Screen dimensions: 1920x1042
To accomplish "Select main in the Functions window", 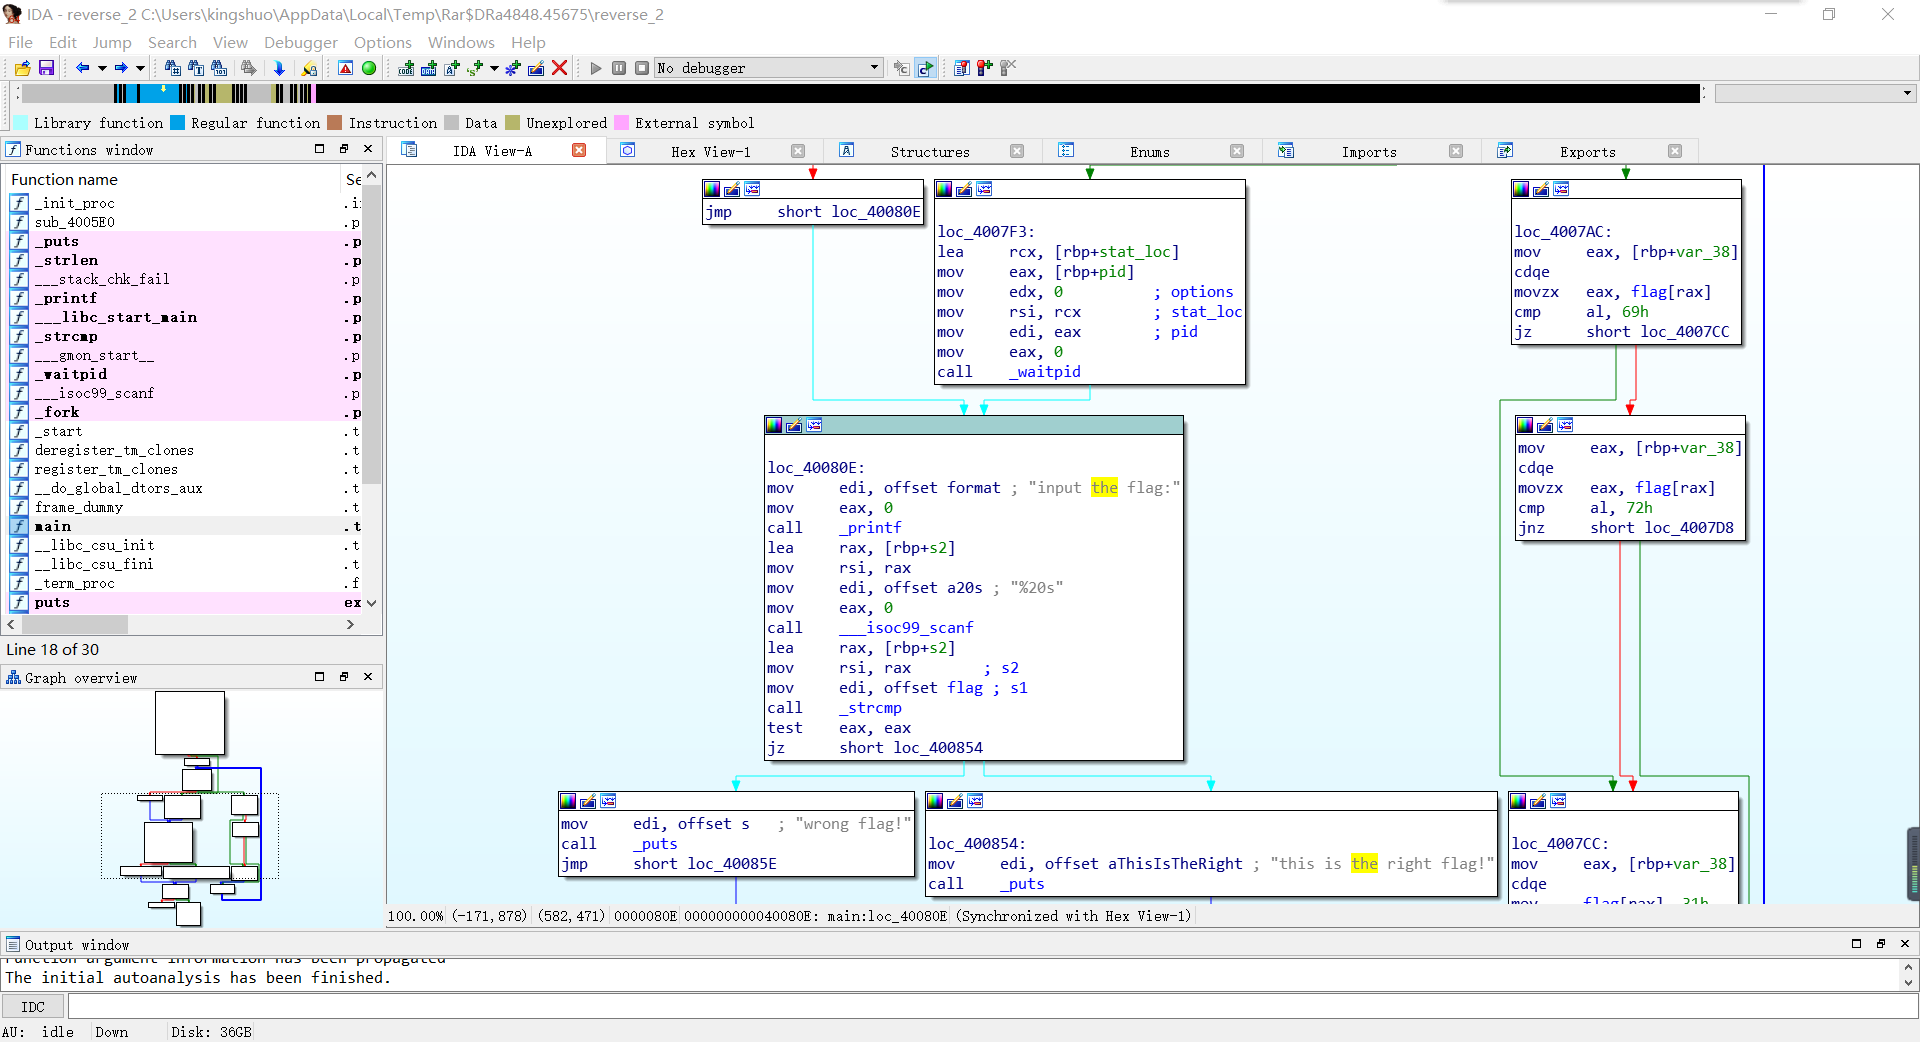I will tap(53, 526).
